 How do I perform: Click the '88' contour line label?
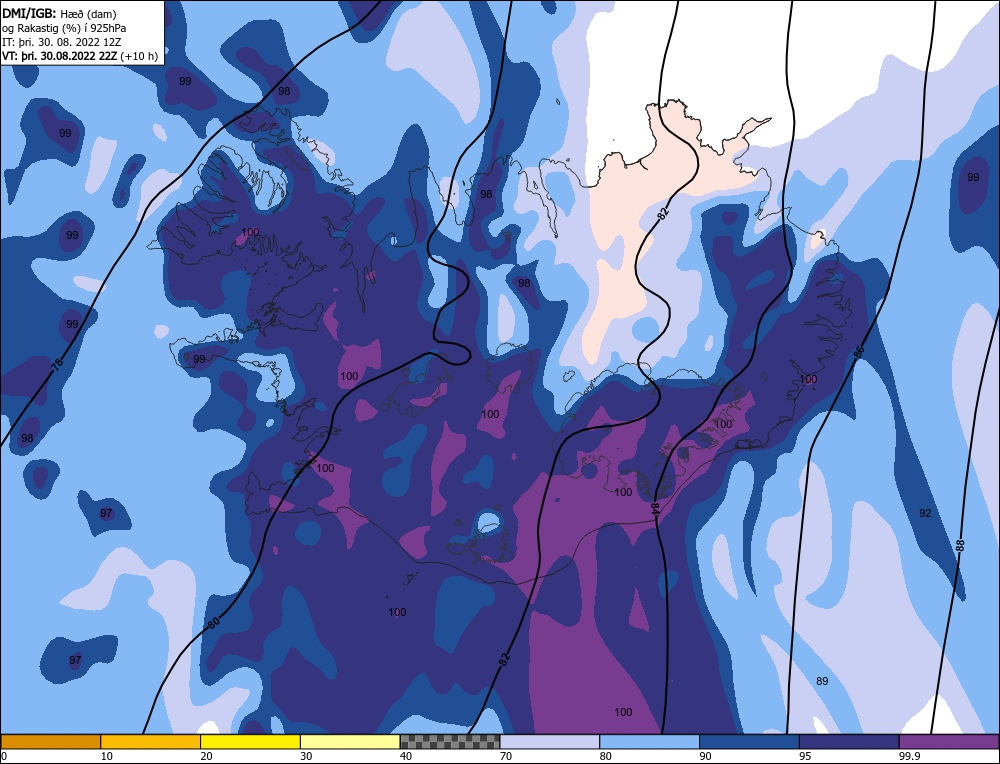coord(960,545)
